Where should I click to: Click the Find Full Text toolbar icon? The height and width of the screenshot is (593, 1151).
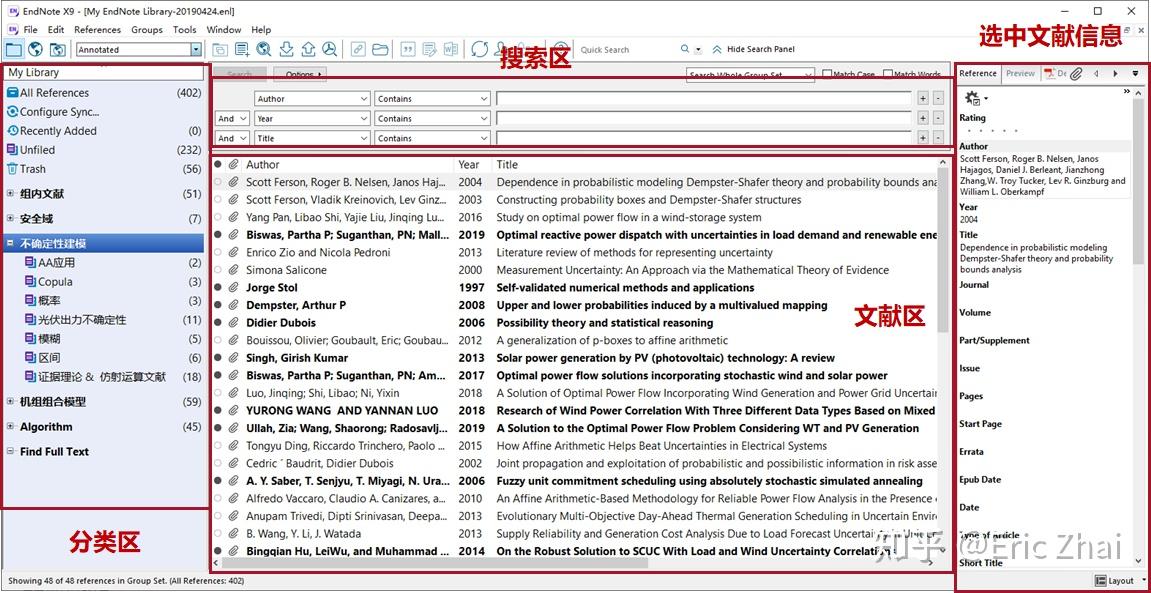[330, 49]
